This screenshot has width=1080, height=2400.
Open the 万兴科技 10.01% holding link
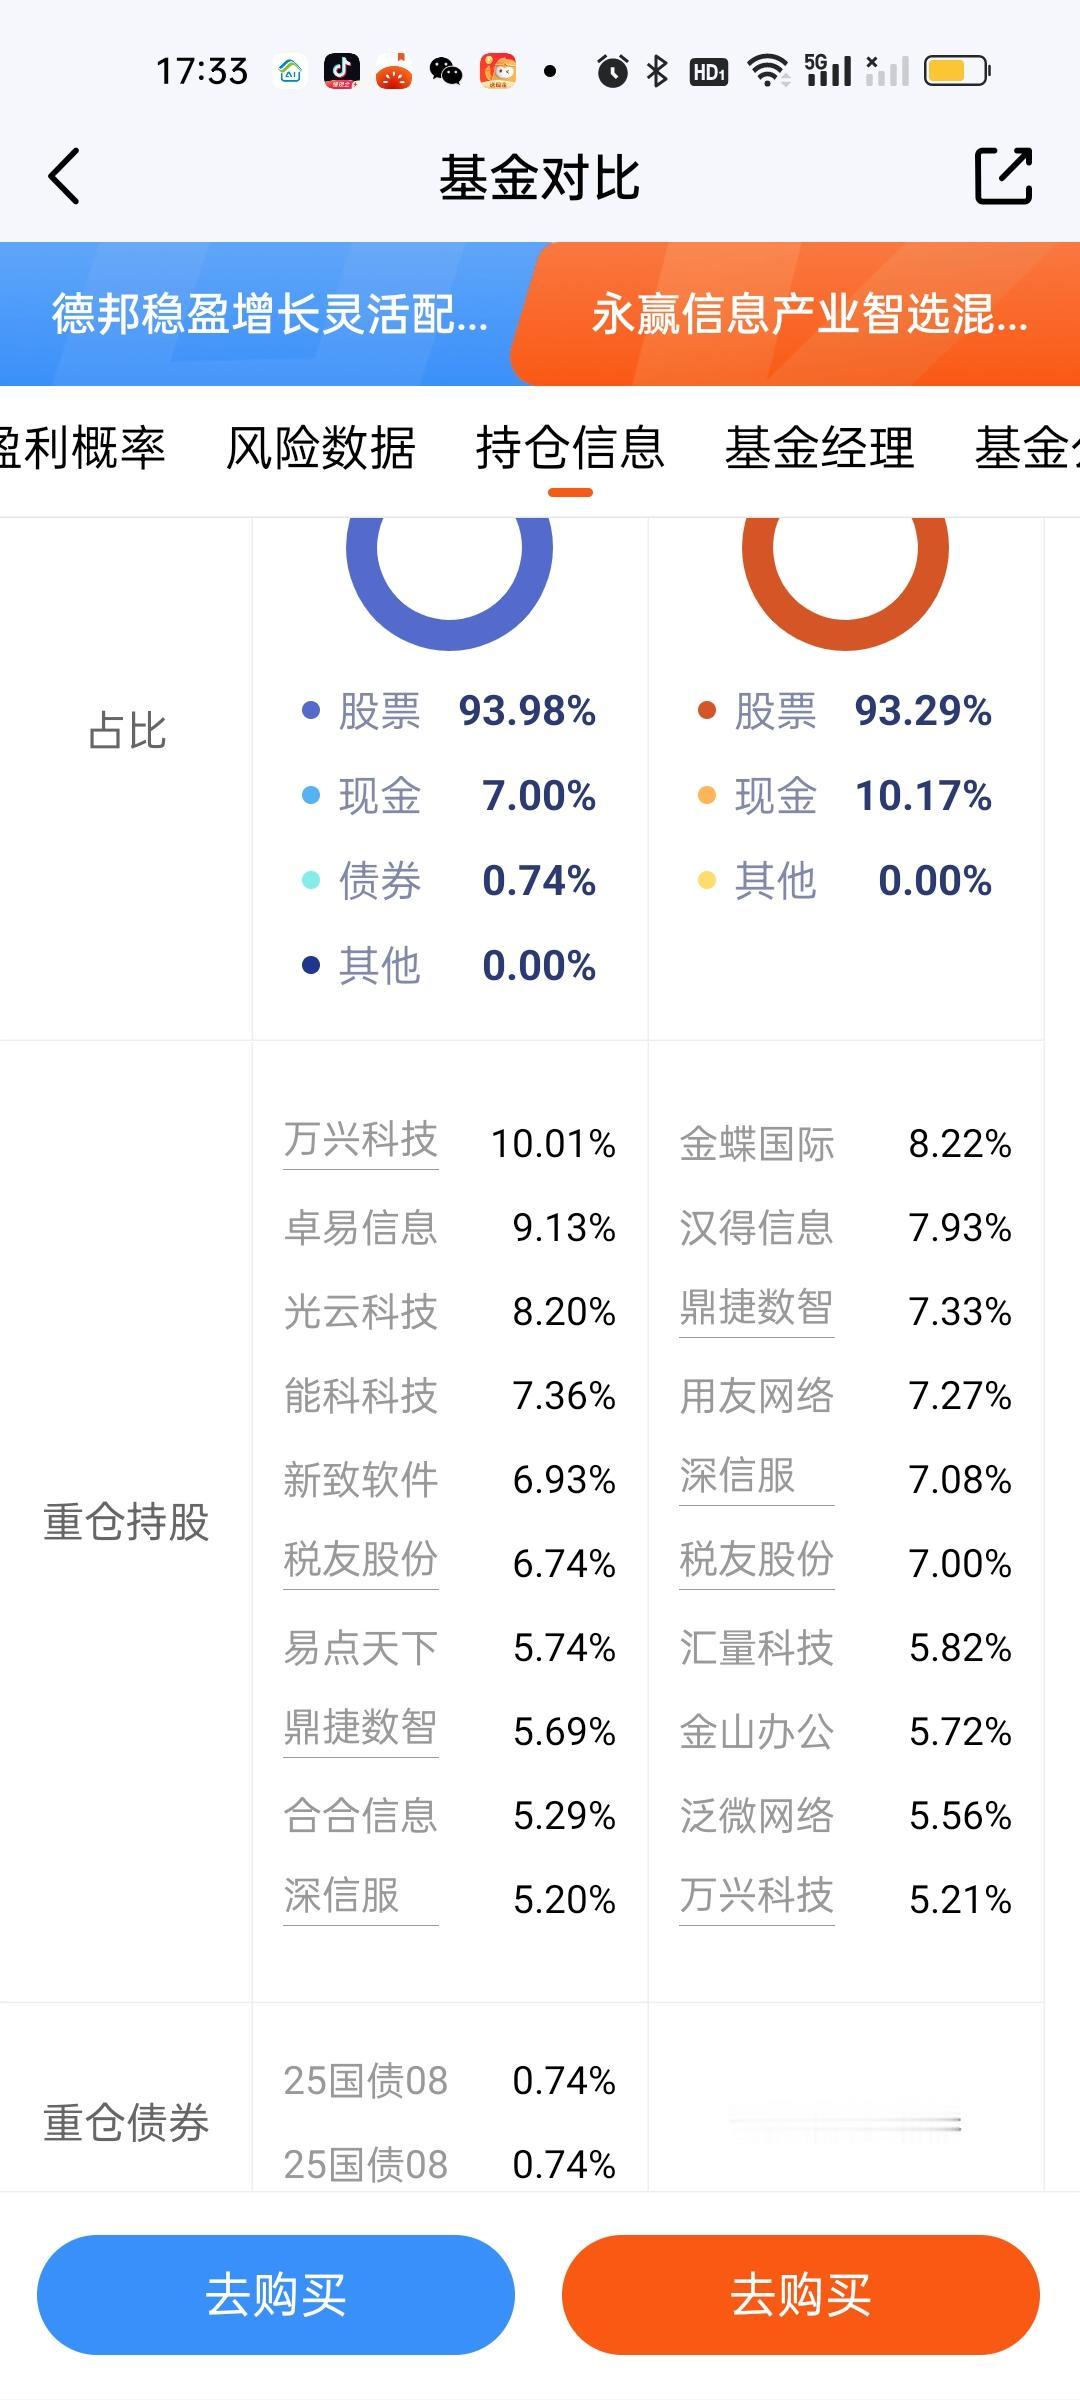tap(361, 1141)
